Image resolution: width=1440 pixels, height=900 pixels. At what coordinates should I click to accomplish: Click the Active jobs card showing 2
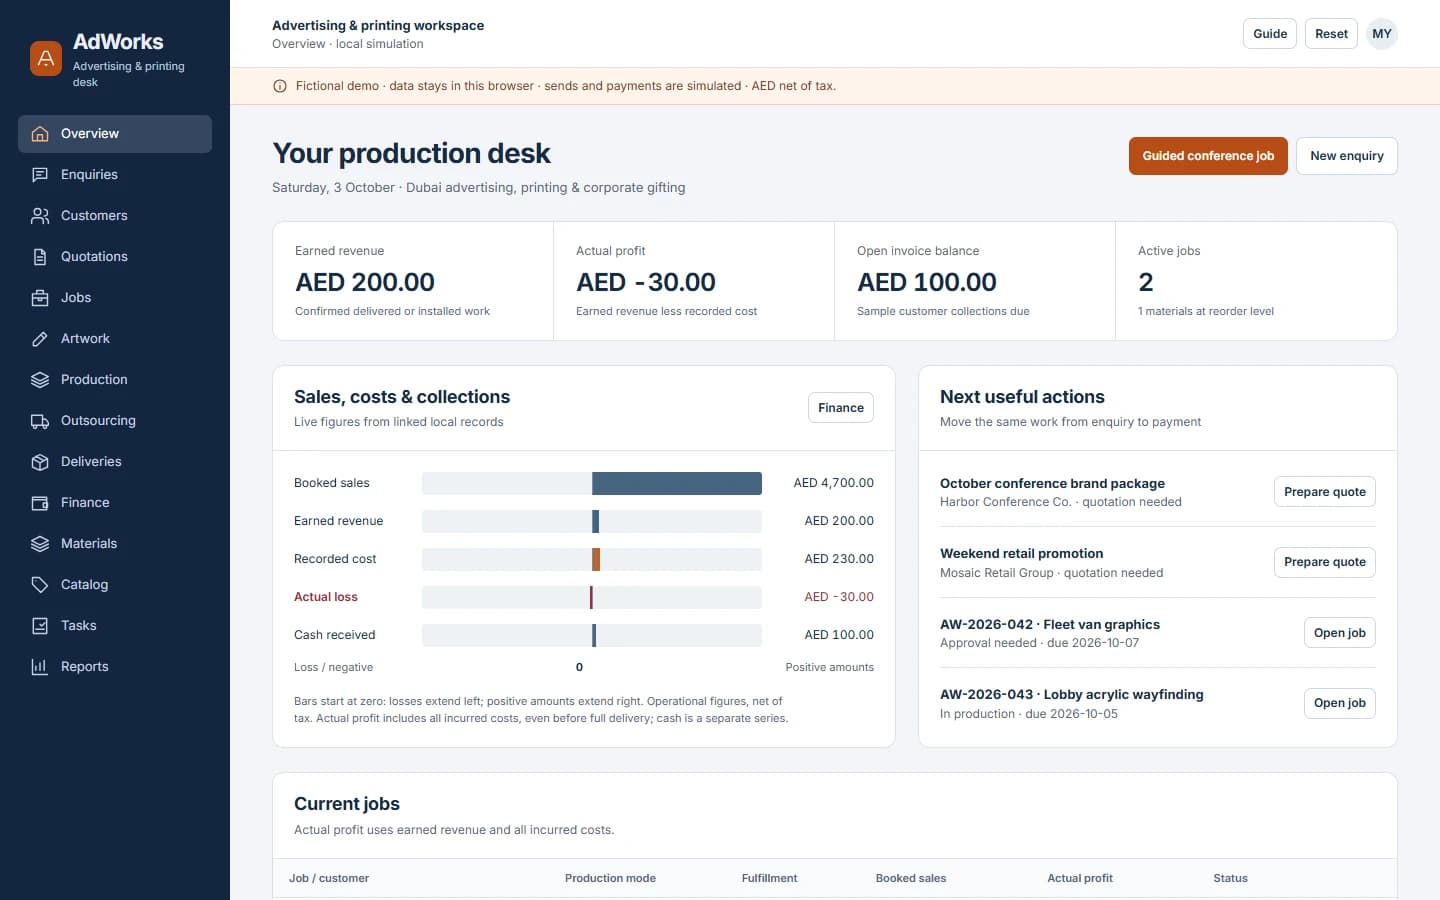pyautogui.click(x=1256, y=281)
